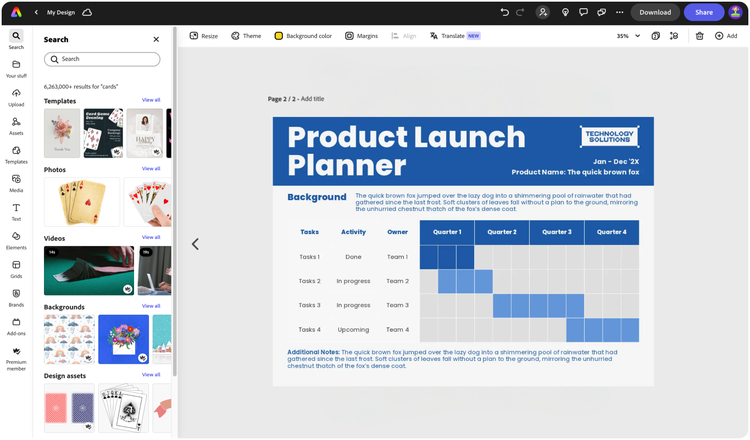This screenshot has height=440, width=750.
Task: Select the green table cards video
Action: (89, 270)
